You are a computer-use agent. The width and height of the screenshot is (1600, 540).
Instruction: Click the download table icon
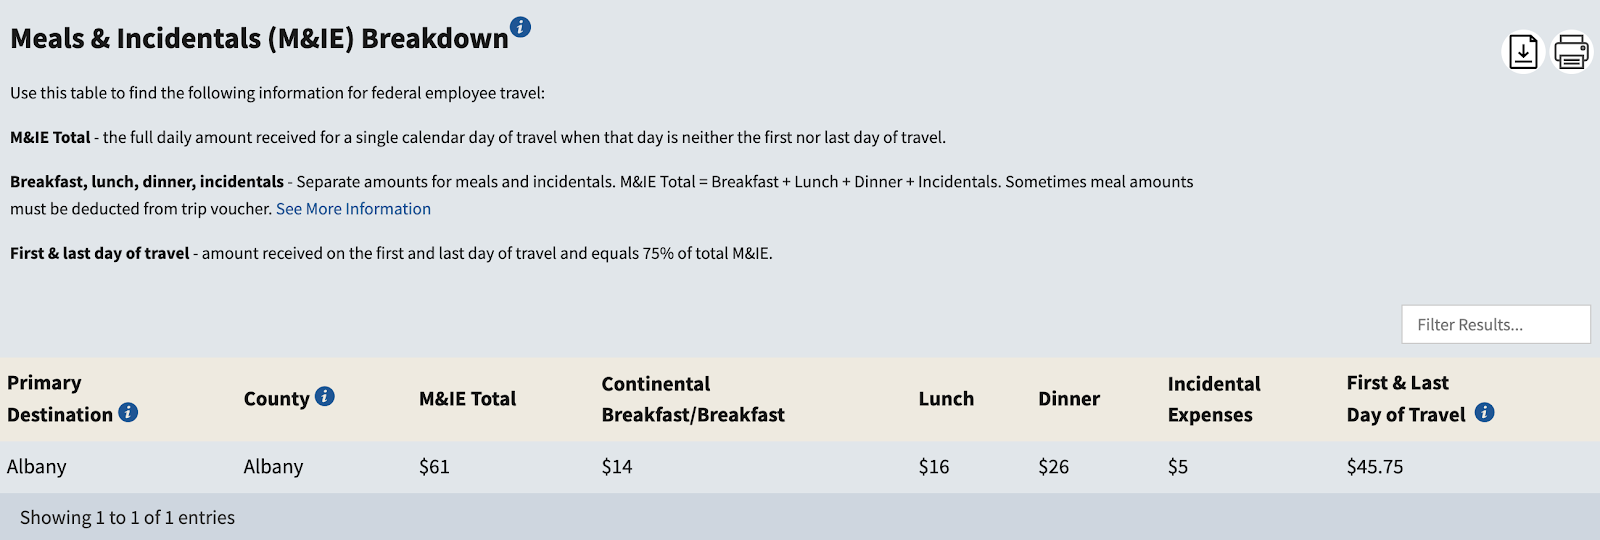1523,52
